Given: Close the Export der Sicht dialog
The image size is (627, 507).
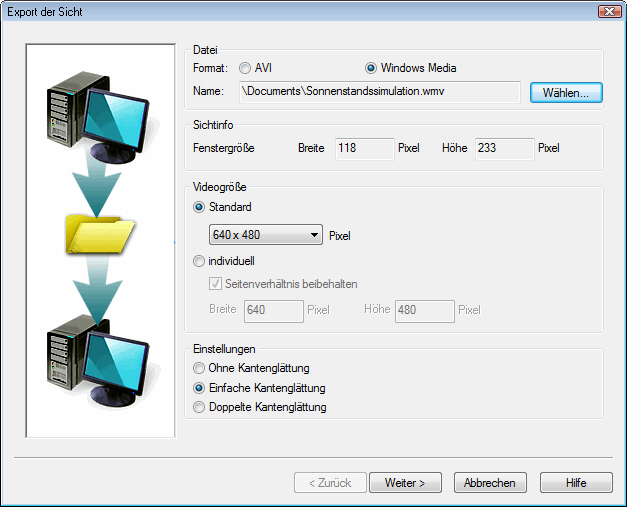Looking at the screenshot, I should click(609, 12).
